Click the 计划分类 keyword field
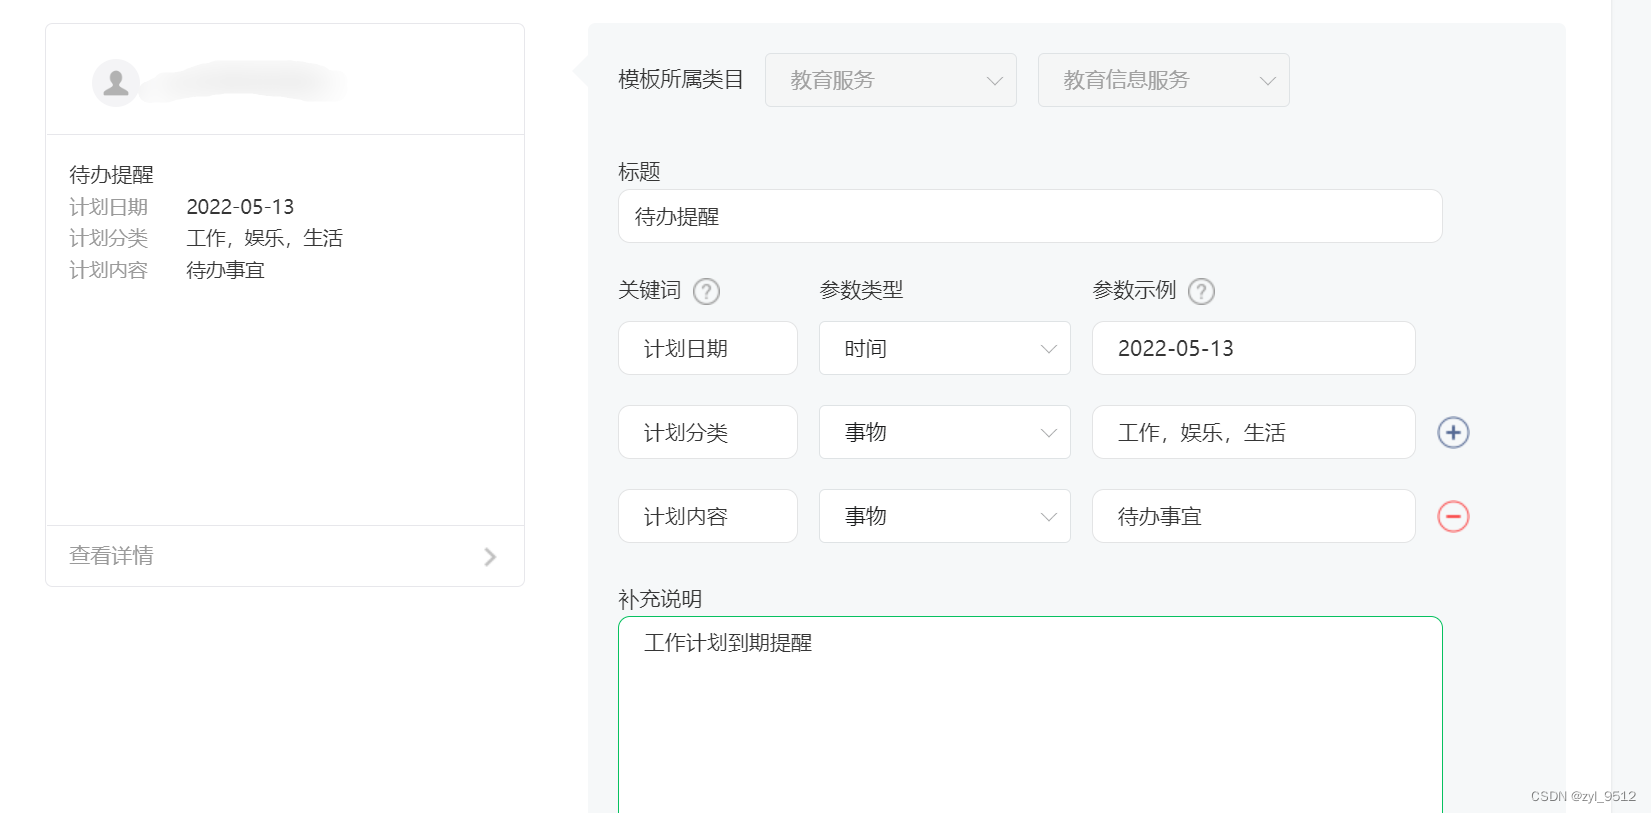The width and height of the screenshot is (1651, 813). 708,432
